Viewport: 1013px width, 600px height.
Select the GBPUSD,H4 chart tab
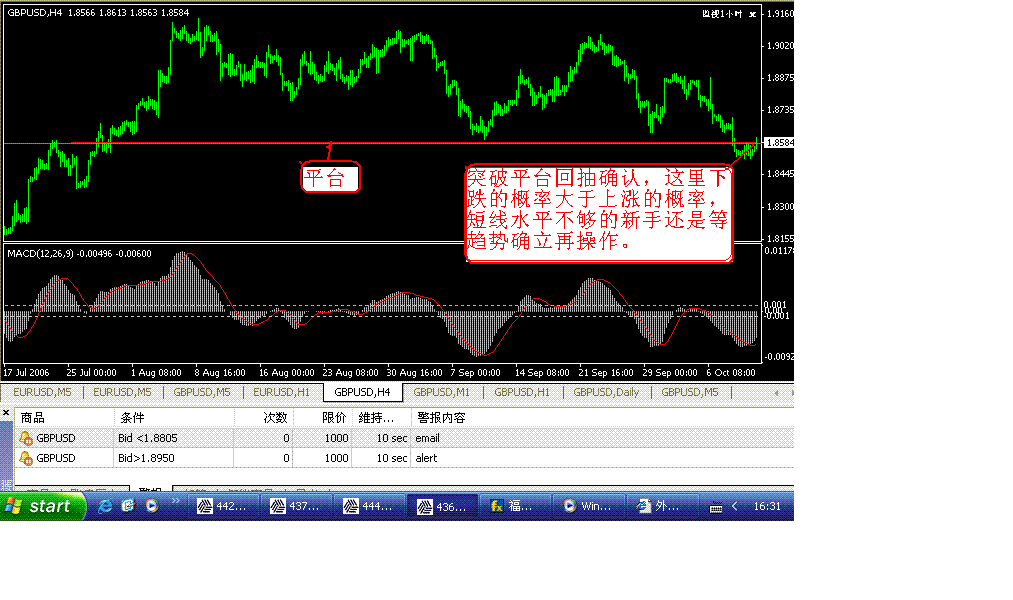pyautogui.click(x=362, y=392)
